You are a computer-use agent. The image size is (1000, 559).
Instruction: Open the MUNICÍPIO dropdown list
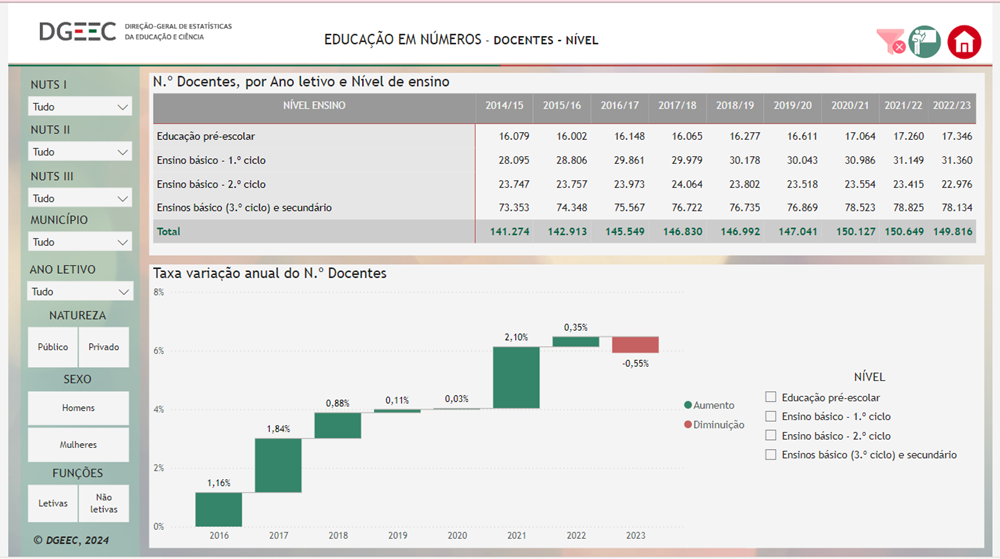click(80, 242)
